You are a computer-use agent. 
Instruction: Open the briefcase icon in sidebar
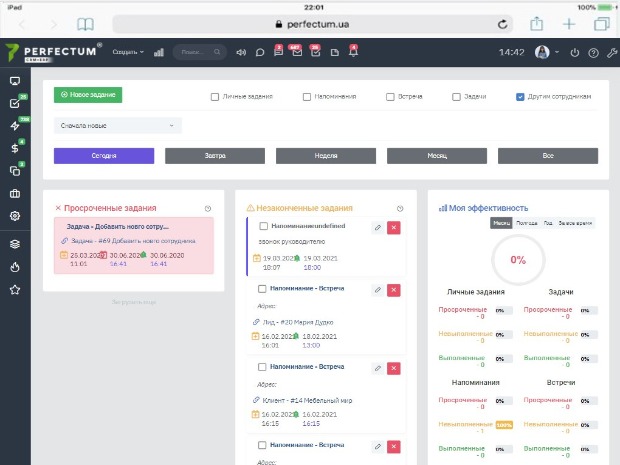tap(15, 193)
